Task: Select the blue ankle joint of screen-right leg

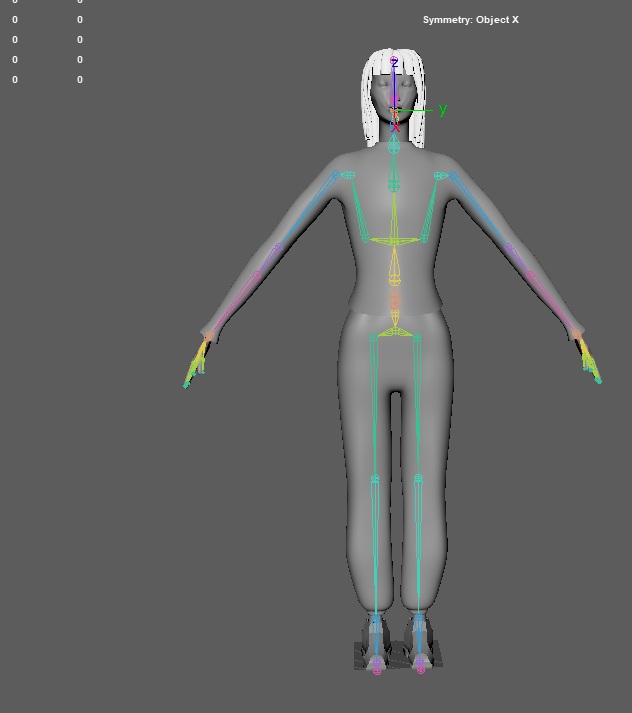Action: coord(419,618)
